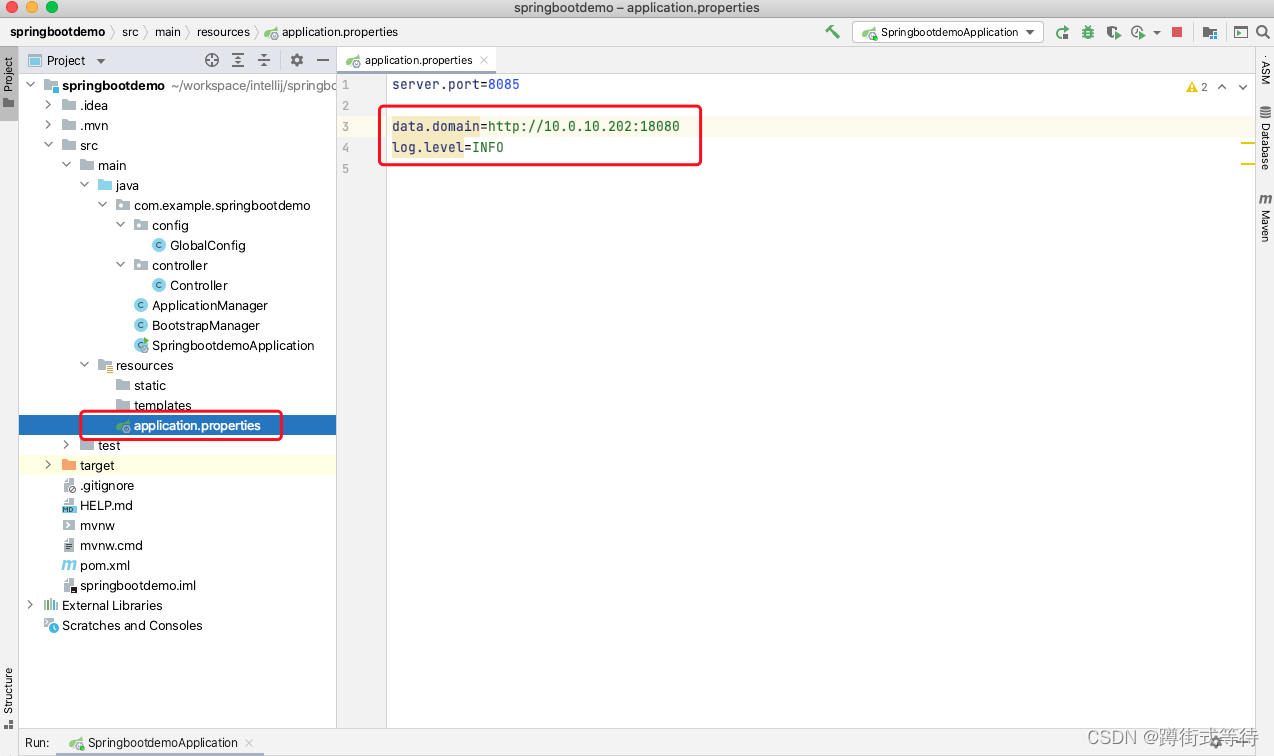Click the Build project hammer icon

832,32
